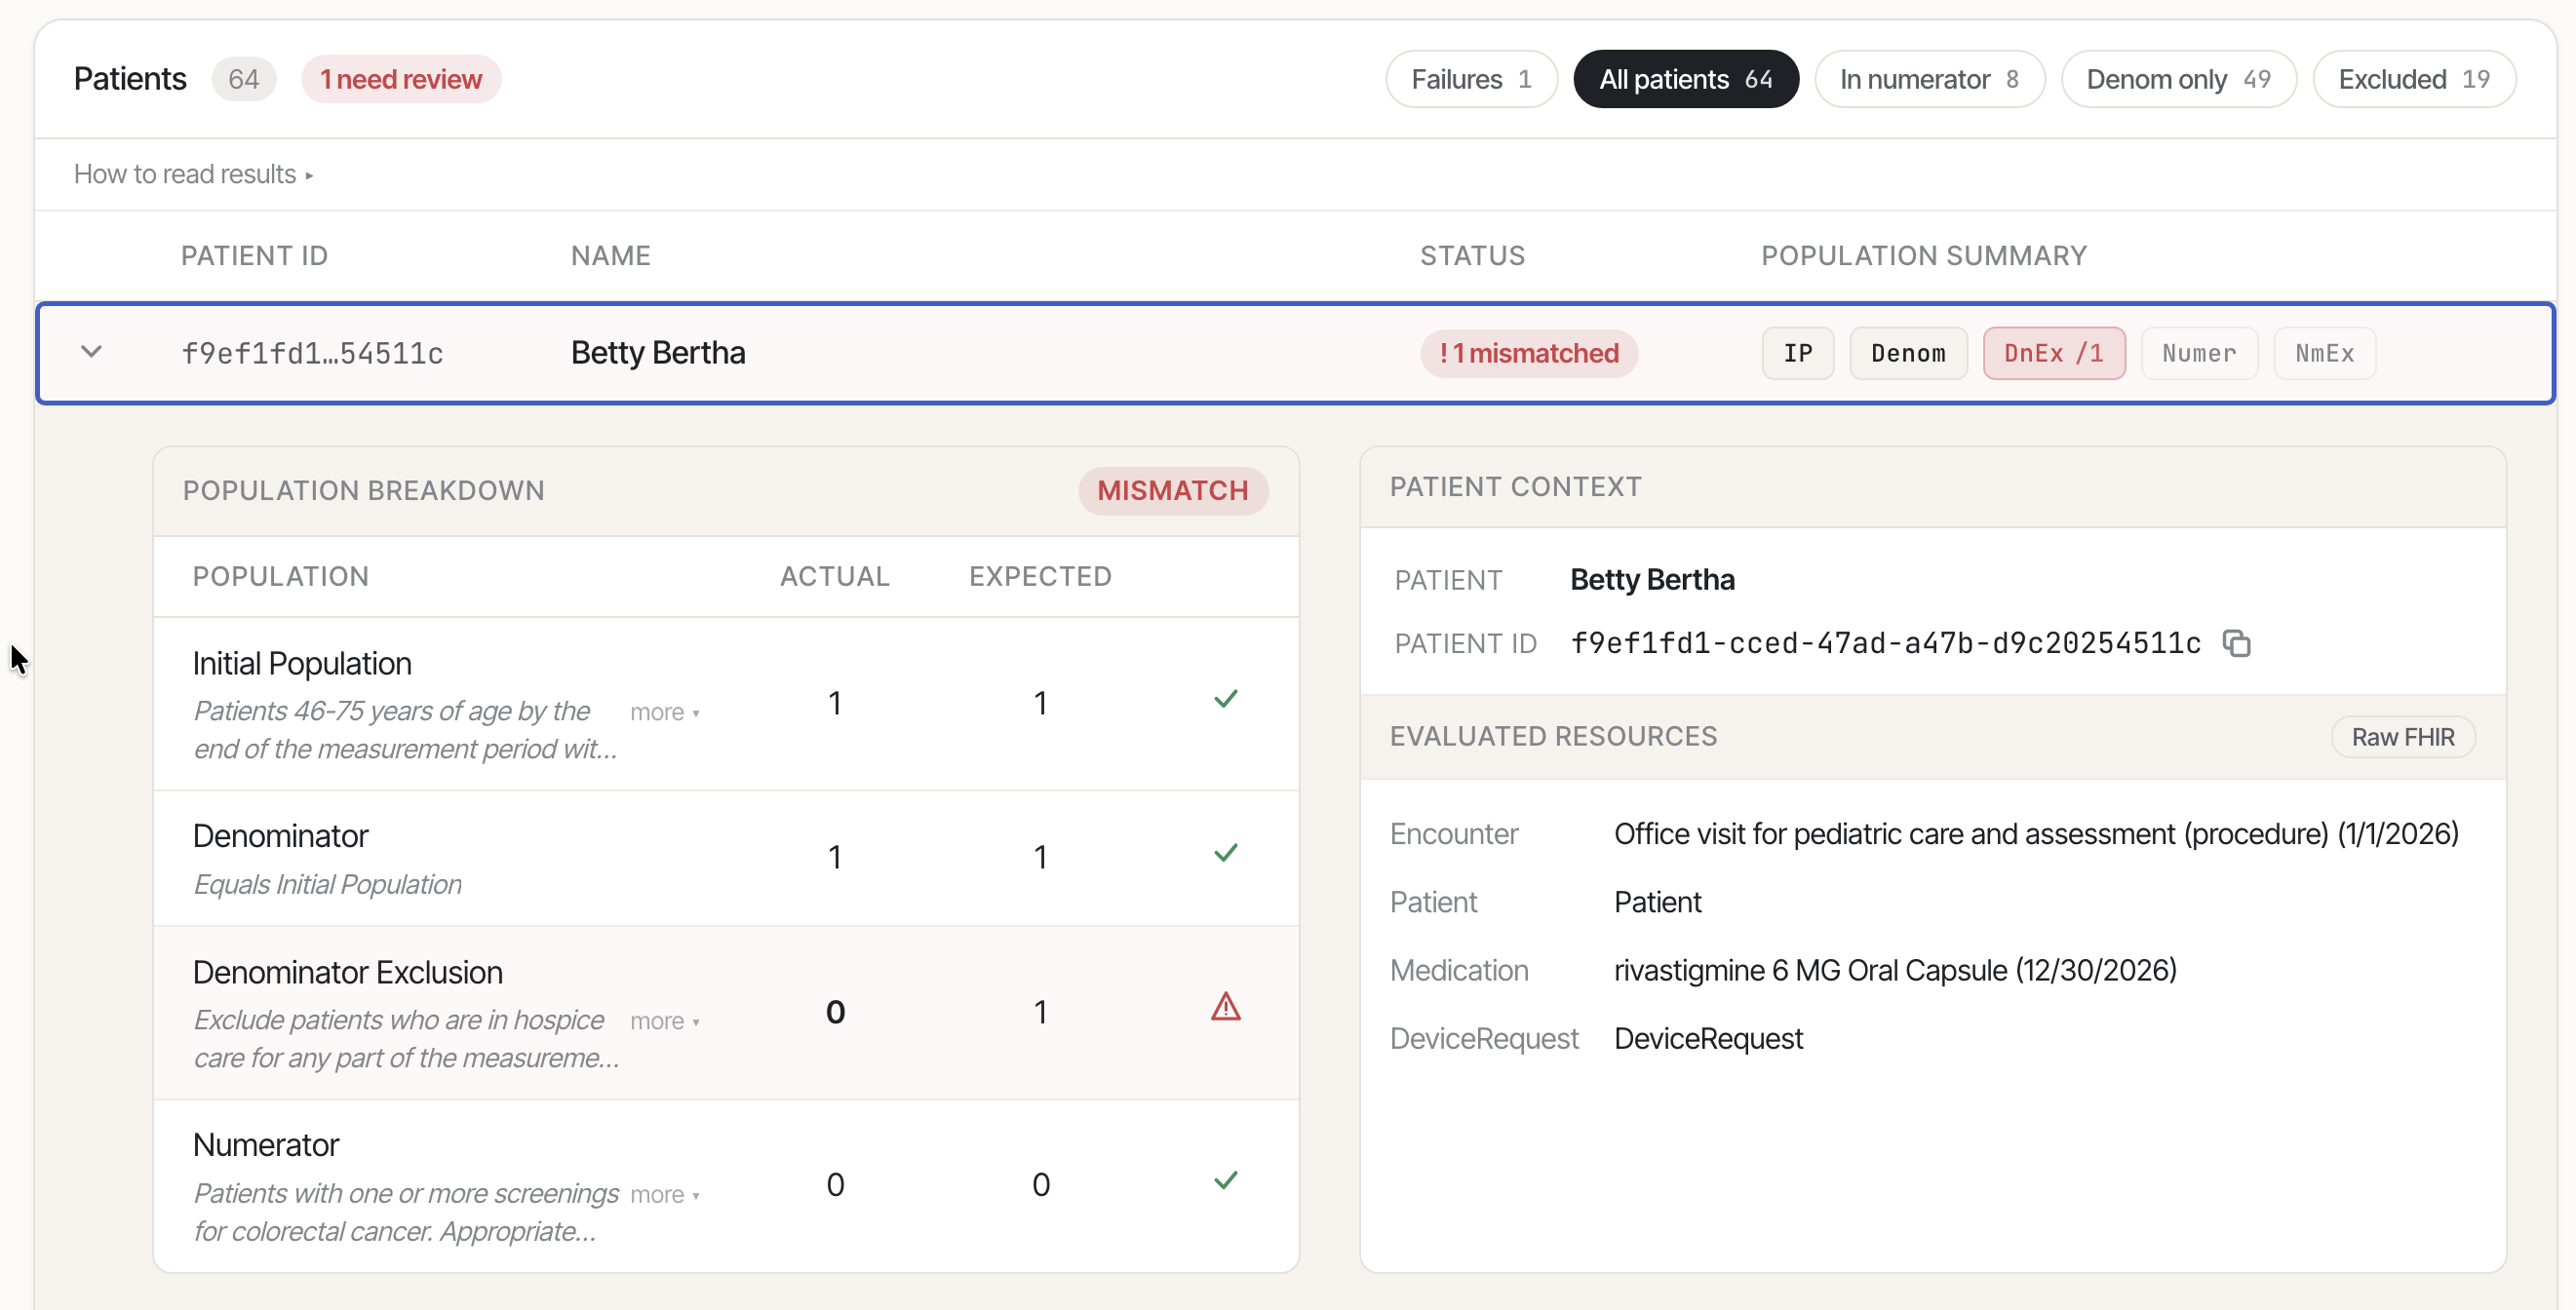
Task: Click the Denominator Exclusion warning triangle
Action: pyautogui.click(x=1225, y=1006)
